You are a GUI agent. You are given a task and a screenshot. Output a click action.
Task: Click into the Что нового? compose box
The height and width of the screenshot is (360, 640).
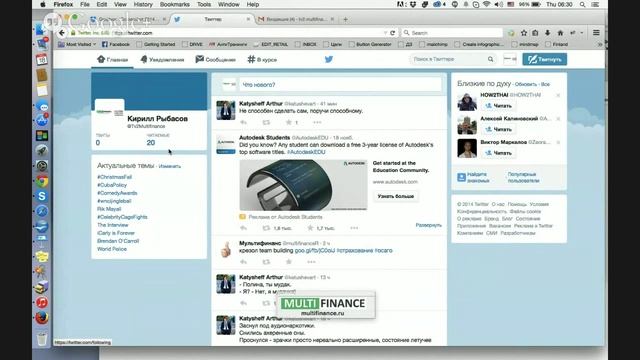tap(340, 84)
